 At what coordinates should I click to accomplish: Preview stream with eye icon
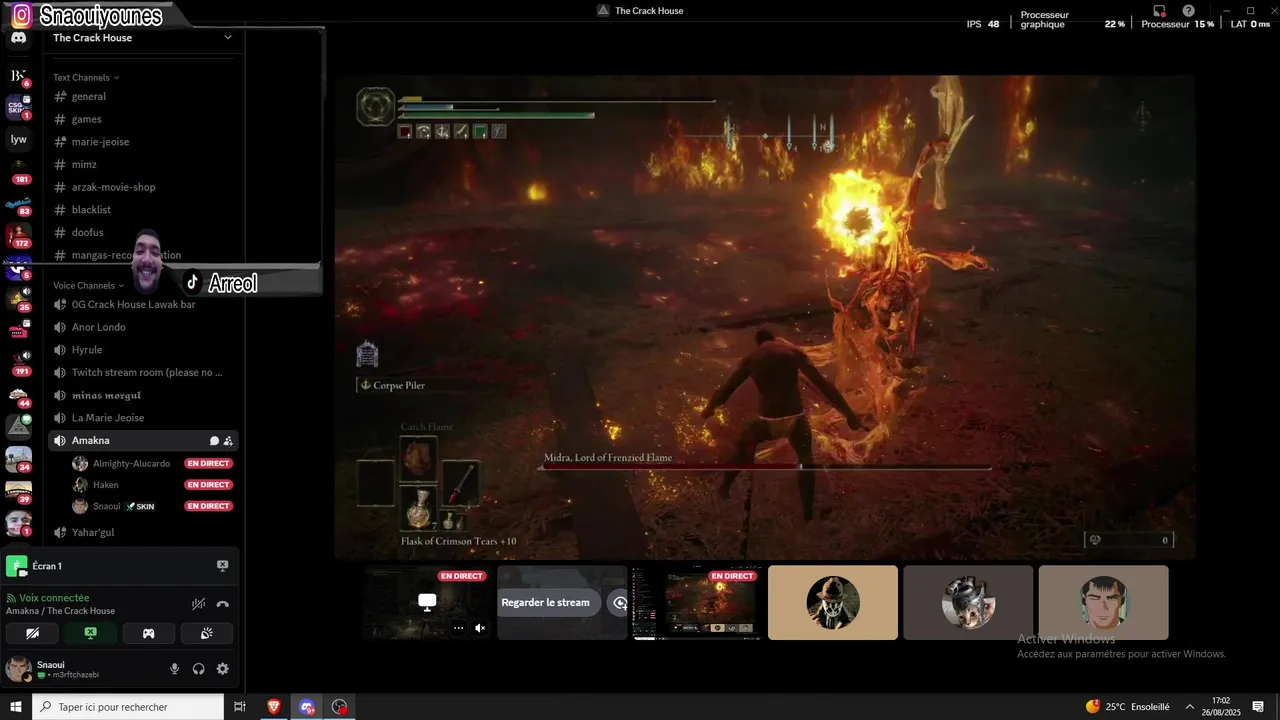point(619,602)
